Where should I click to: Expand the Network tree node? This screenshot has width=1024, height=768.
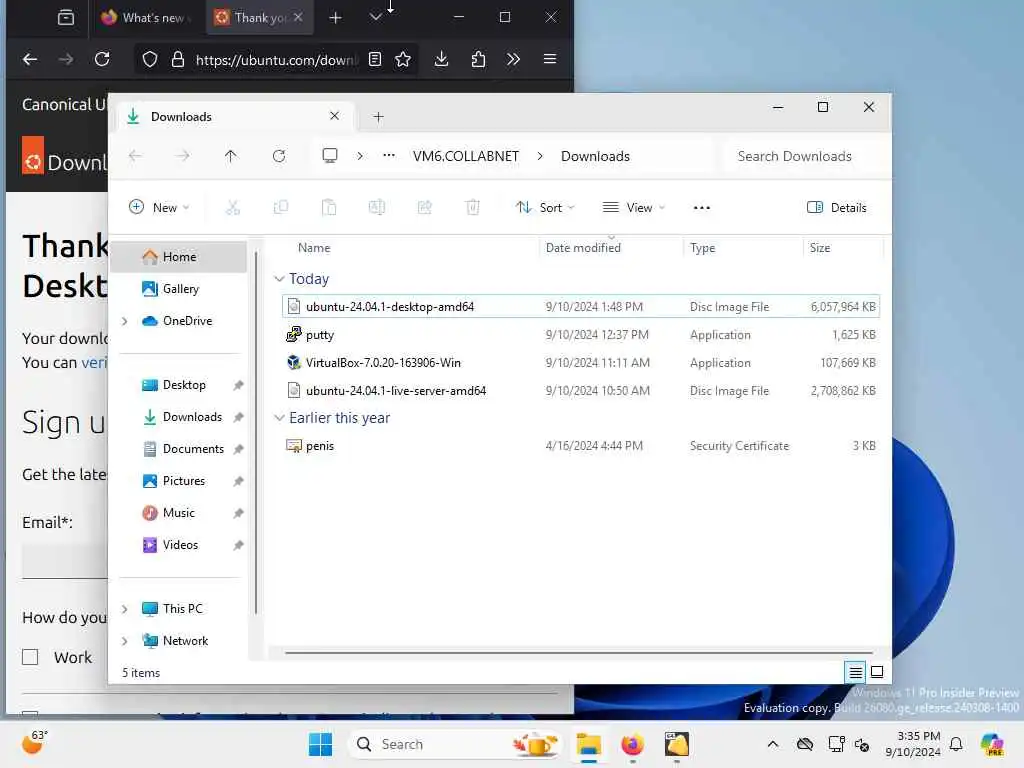click(125, 641)
